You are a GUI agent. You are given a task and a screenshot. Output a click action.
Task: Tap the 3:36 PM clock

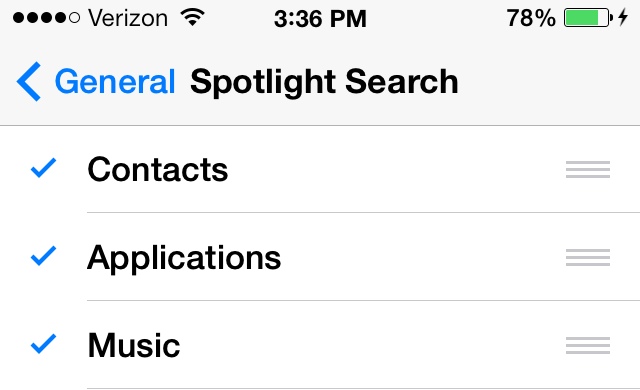pyautogui.click(x=320, y=19)
